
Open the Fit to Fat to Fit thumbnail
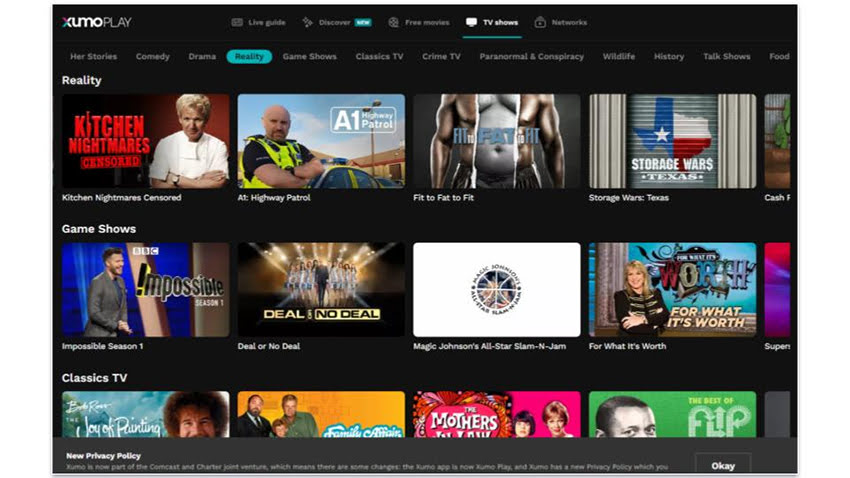[497, 141]
